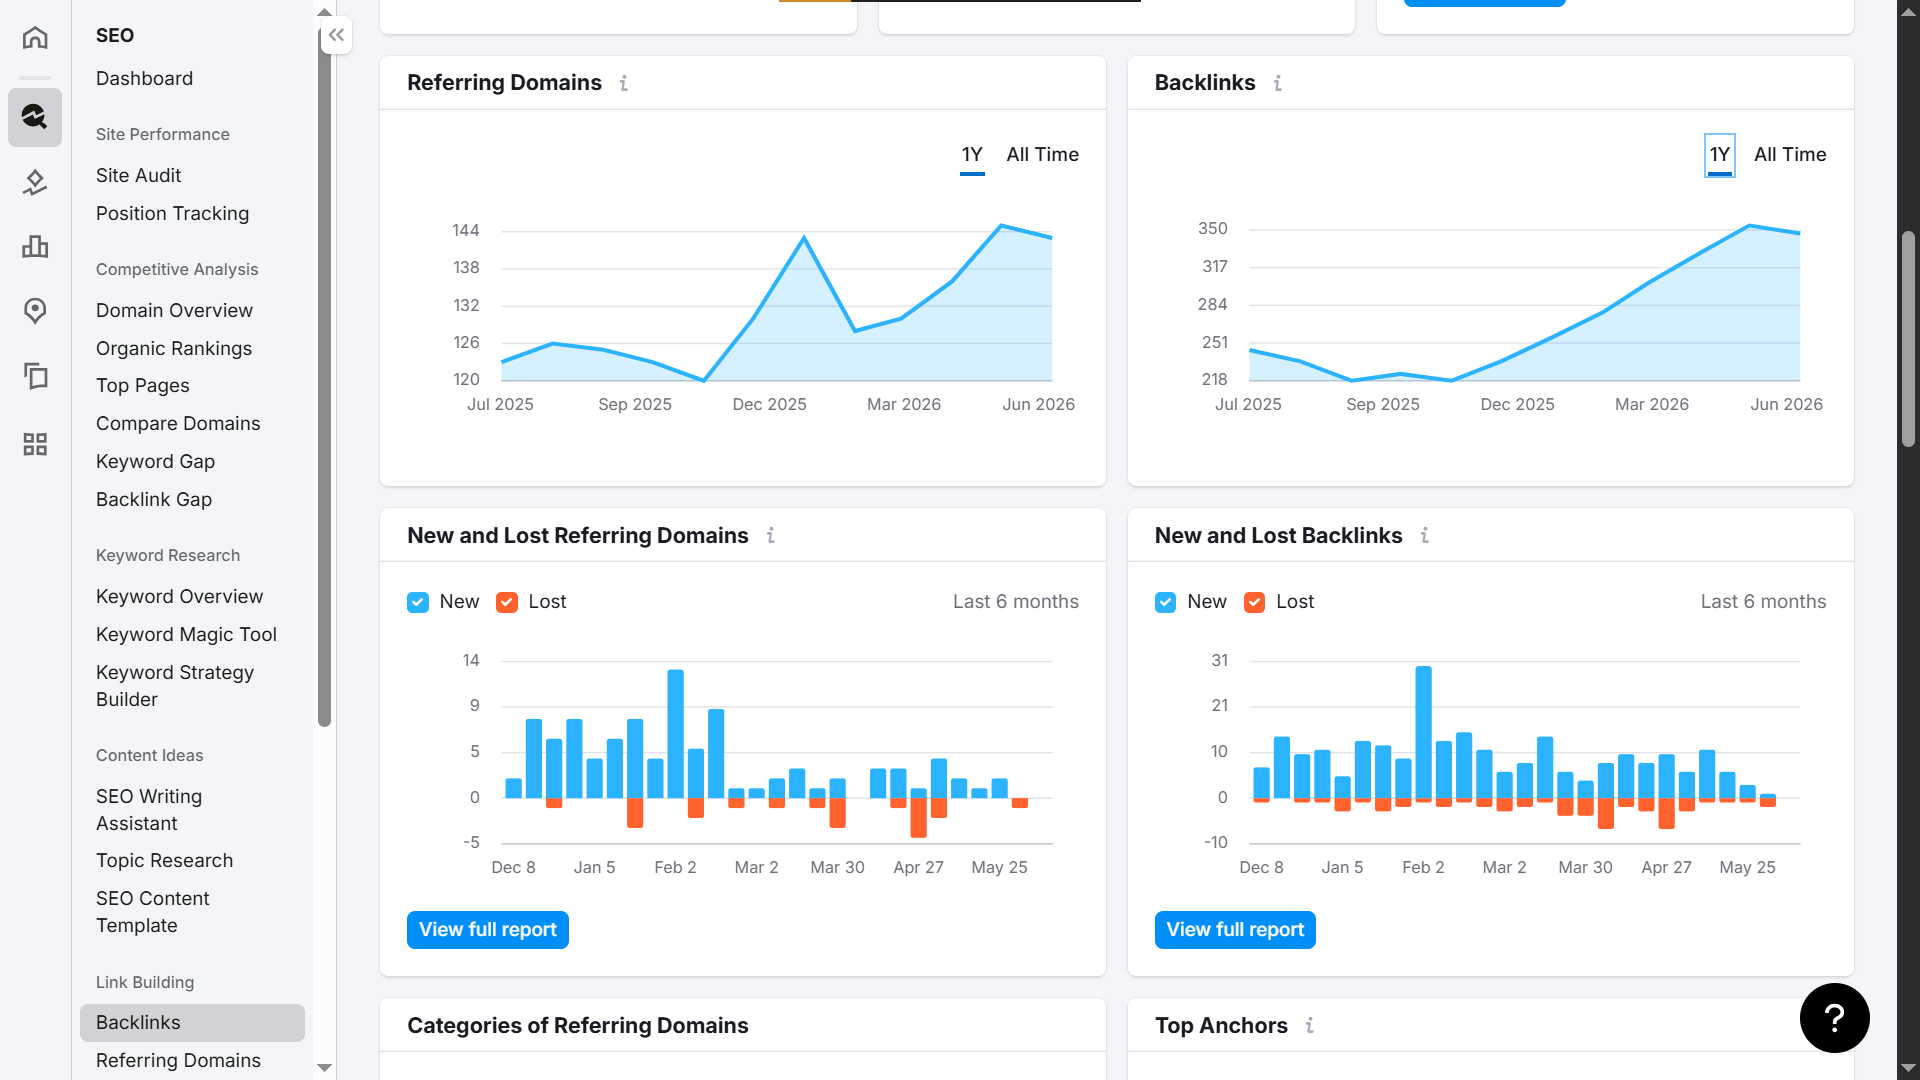
Task: Select All Time in Referring Domains
Action: [1042, 155]
